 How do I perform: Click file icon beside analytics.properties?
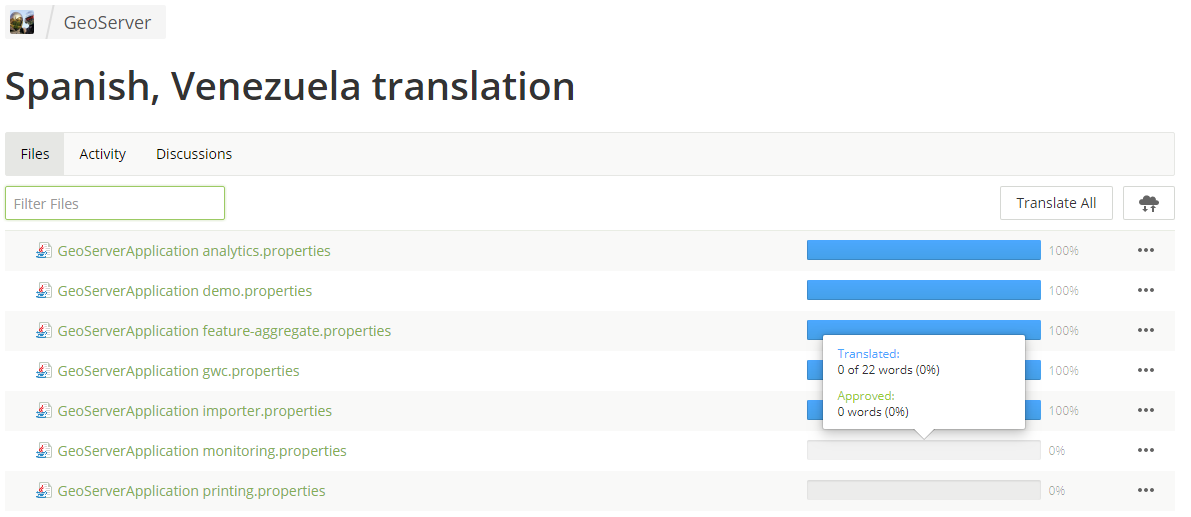tap(44, 251)
